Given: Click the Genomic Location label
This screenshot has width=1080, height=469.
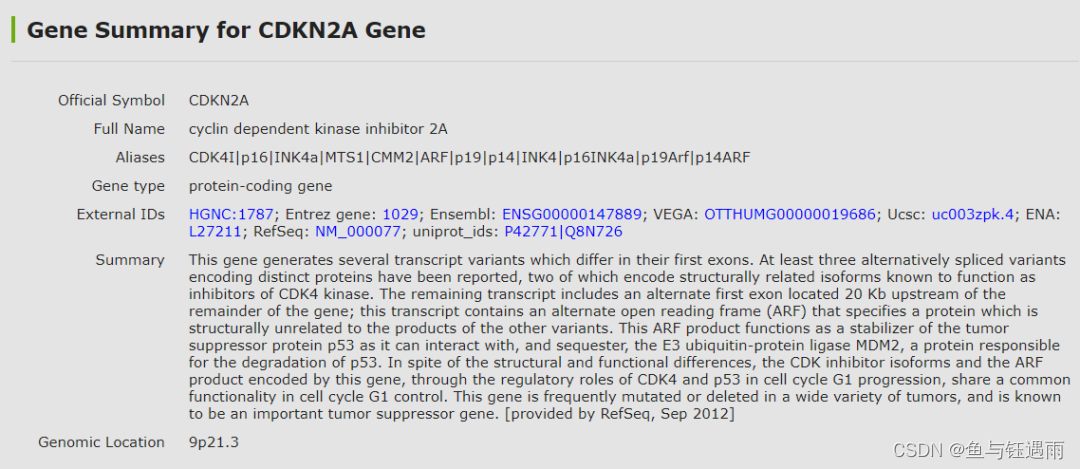Looking at the screenshot, I should click(101, 442).
